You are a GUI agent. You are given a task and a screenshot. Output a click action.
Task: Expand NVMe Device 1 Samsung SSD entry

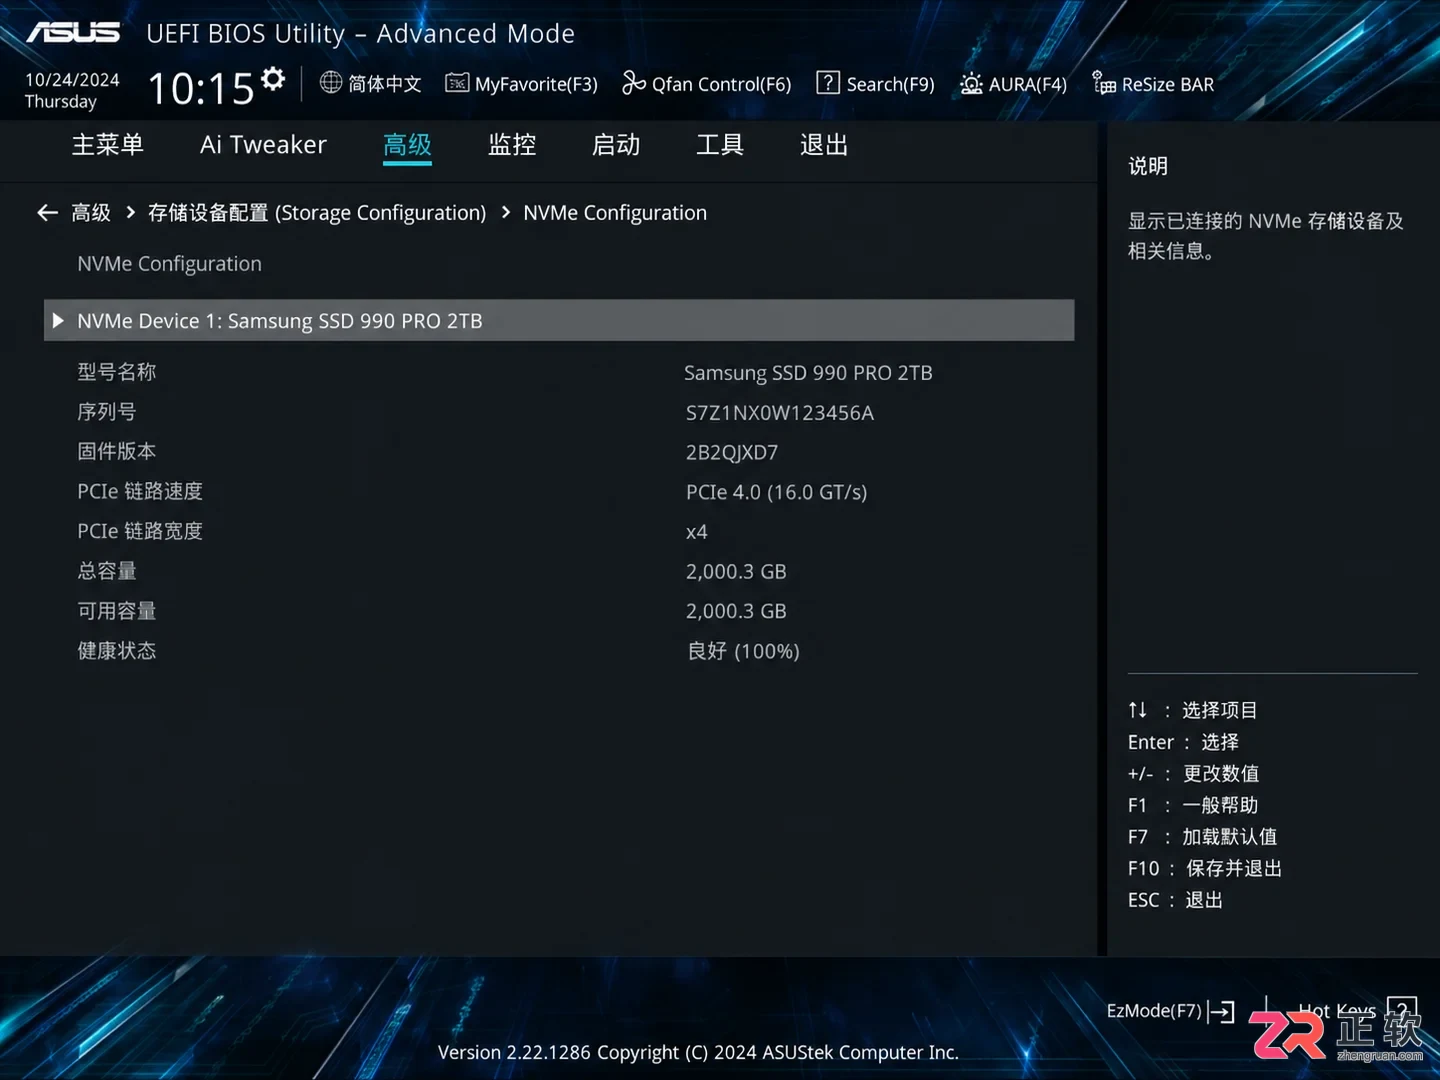tap(559, 320)
